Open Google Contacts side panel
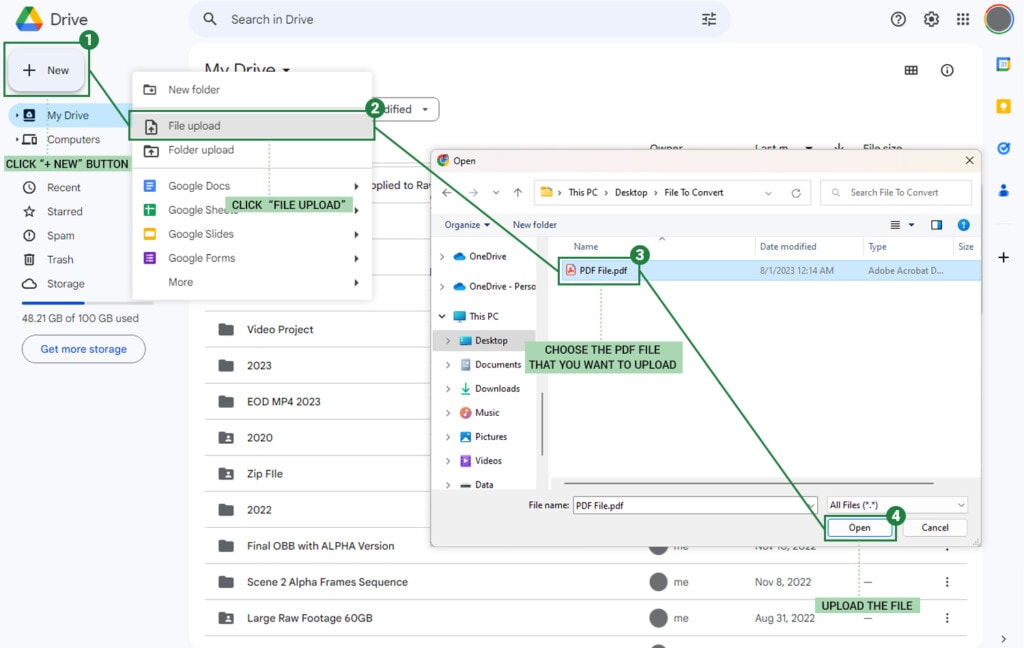This screenshot has height=648, width=1024. pos(1004,190)
